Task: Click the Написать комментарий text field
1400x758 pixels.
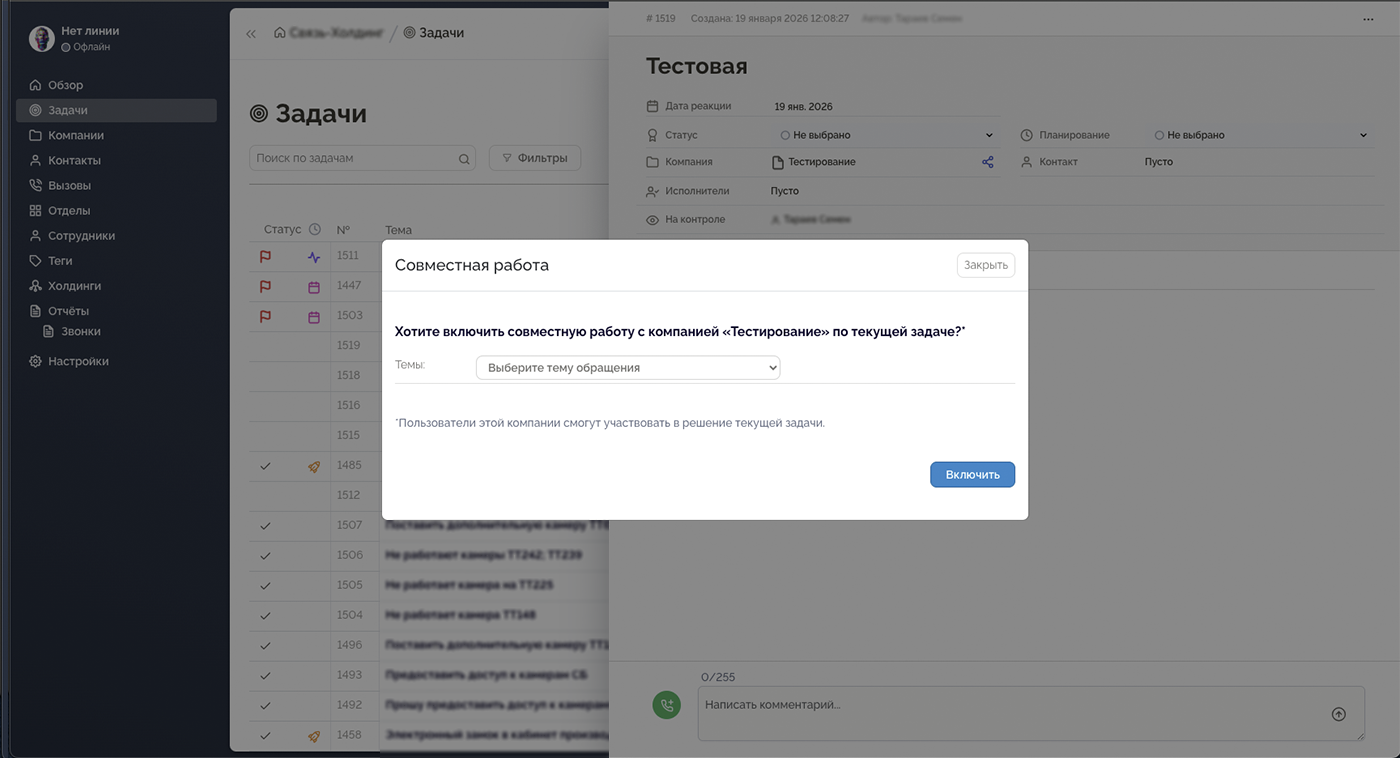Action: pyautogui.click(x=1010, y=712)
